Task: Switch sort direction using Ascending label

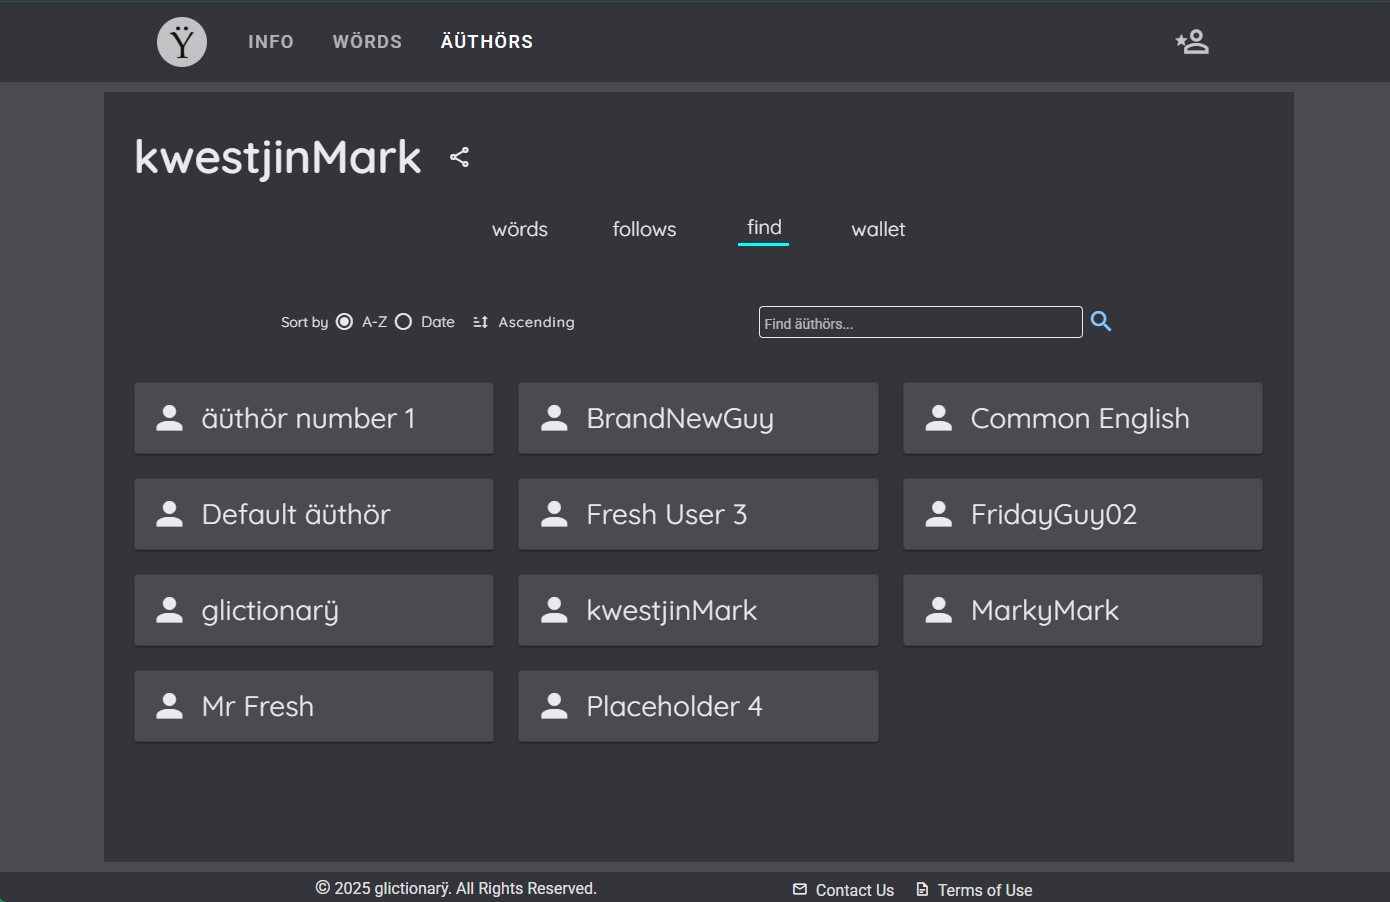Action: pos(536,322)
